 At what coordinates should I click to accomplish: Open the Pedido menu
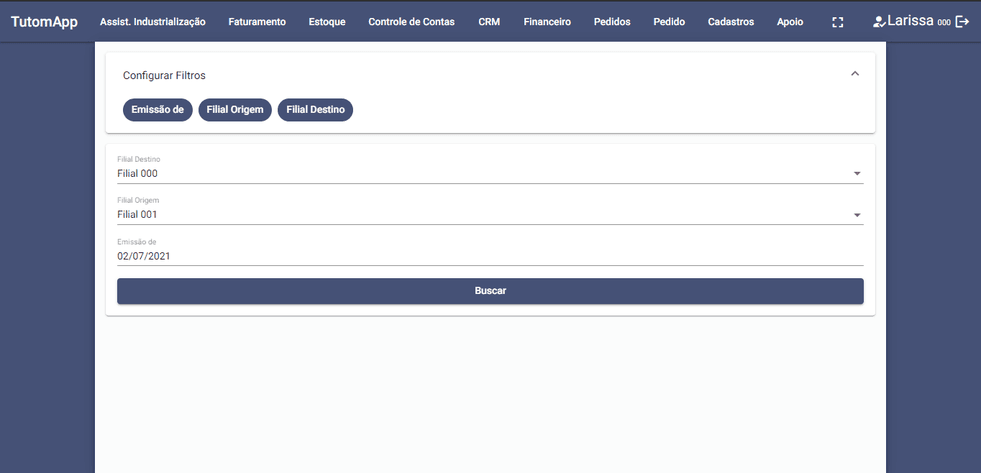[x=669, y=22]
